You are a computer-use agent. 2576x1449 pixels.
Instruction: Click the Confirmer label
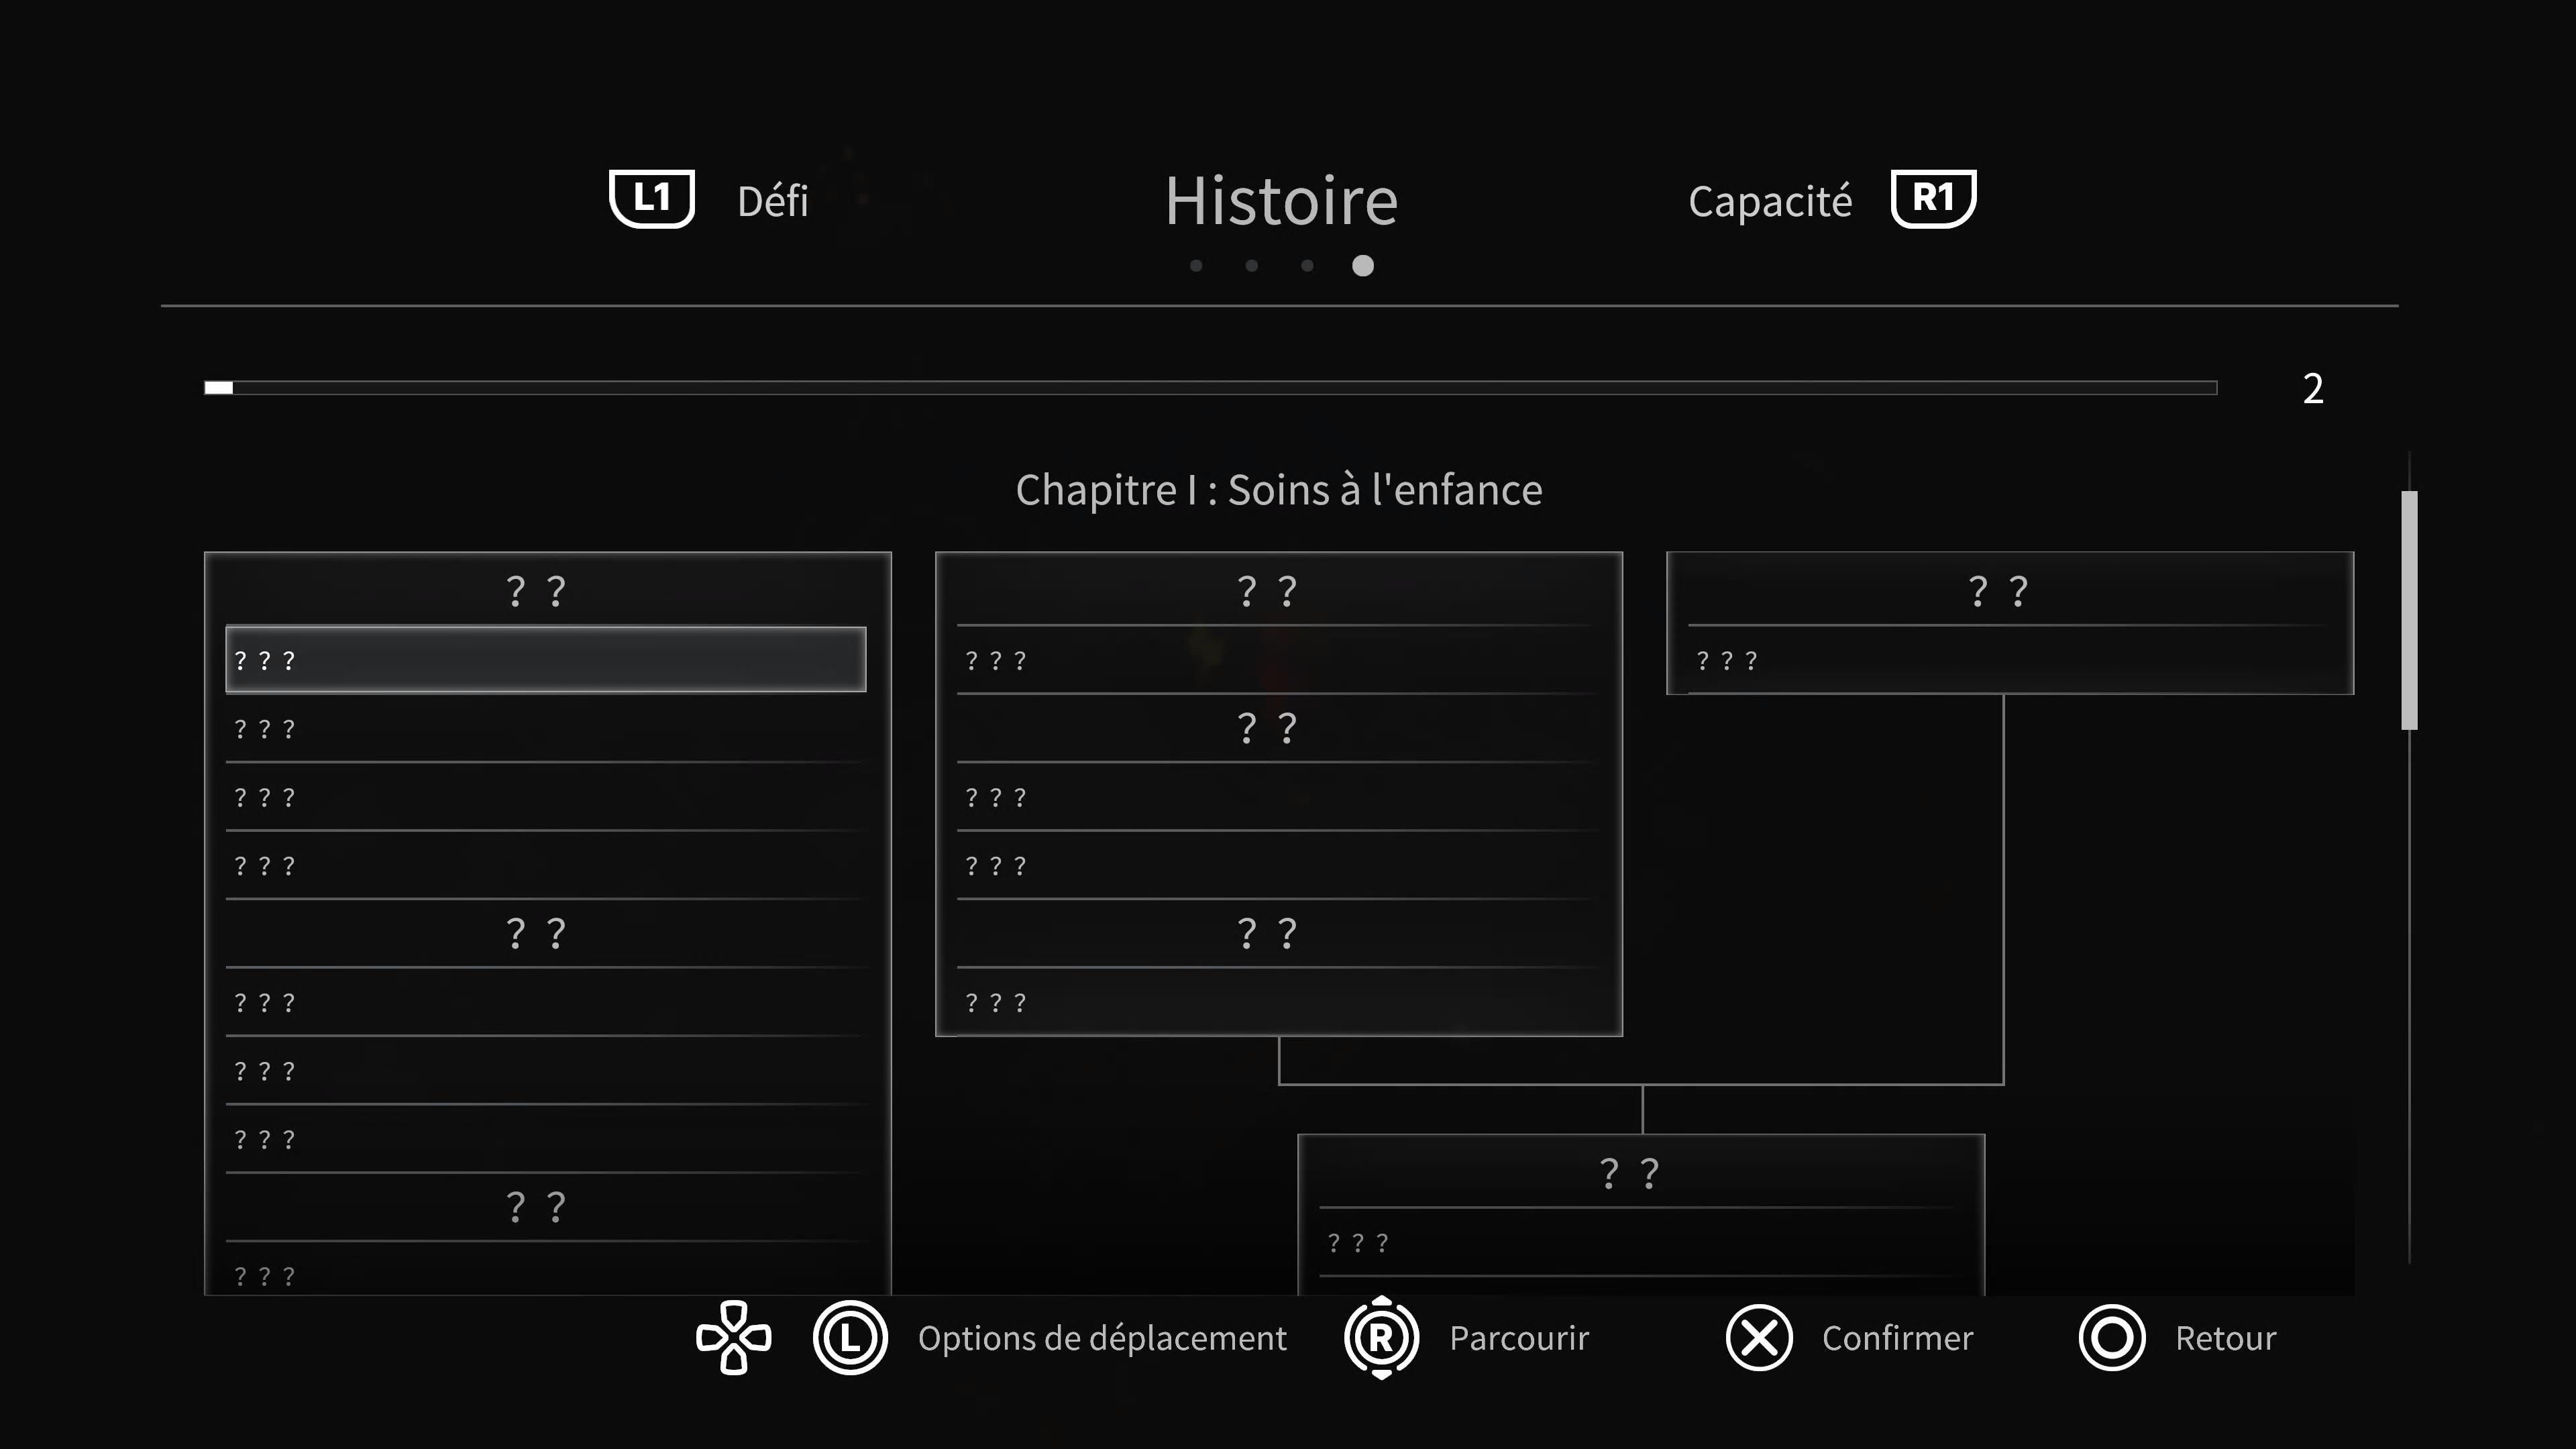tap(1897, 1337)
